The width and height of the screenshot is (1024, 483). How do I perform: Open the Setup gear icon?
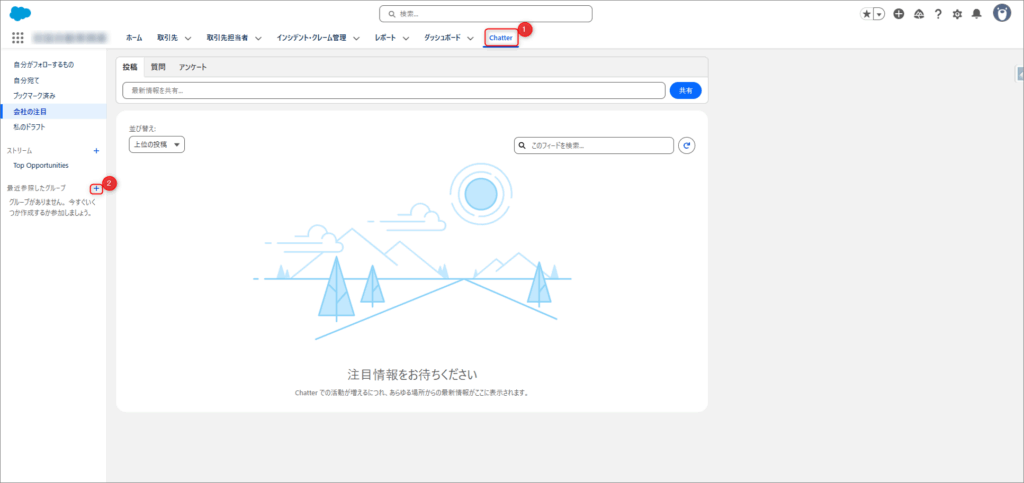pyautogui.click(x=957, y=14)
